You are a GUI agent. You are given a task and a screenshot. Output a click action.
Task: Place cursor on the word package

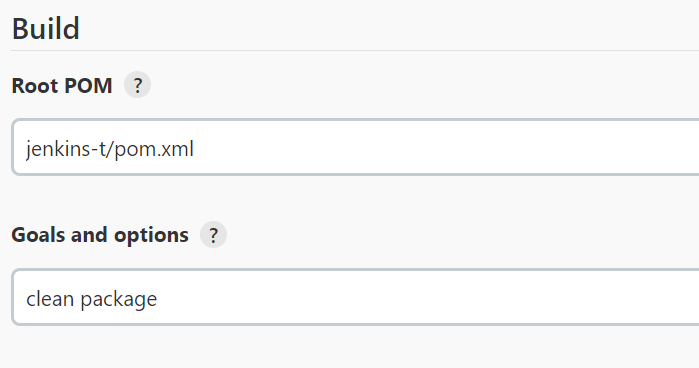pyautogui.click(x=119, y=299)
